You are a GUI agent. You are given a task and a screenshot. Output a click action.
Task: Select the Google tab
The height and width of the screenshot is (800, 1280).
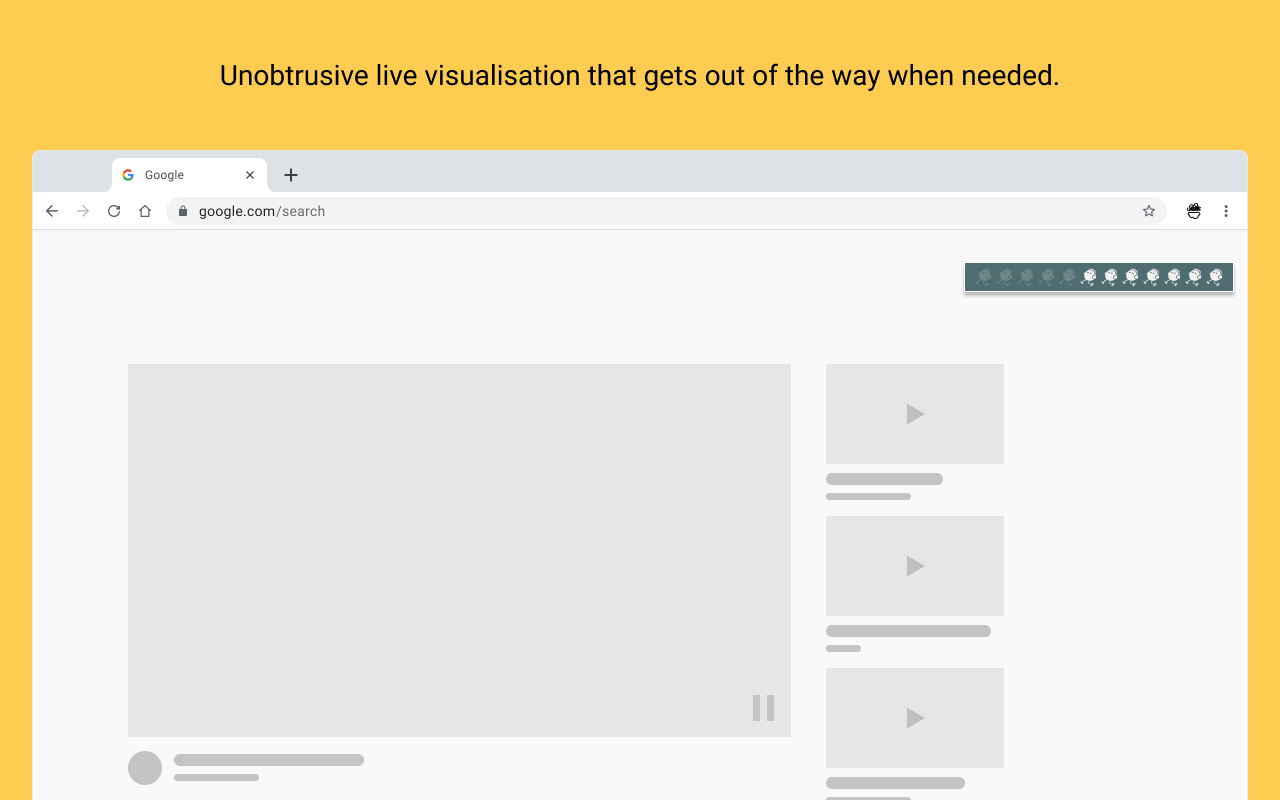tap(189, 175)
